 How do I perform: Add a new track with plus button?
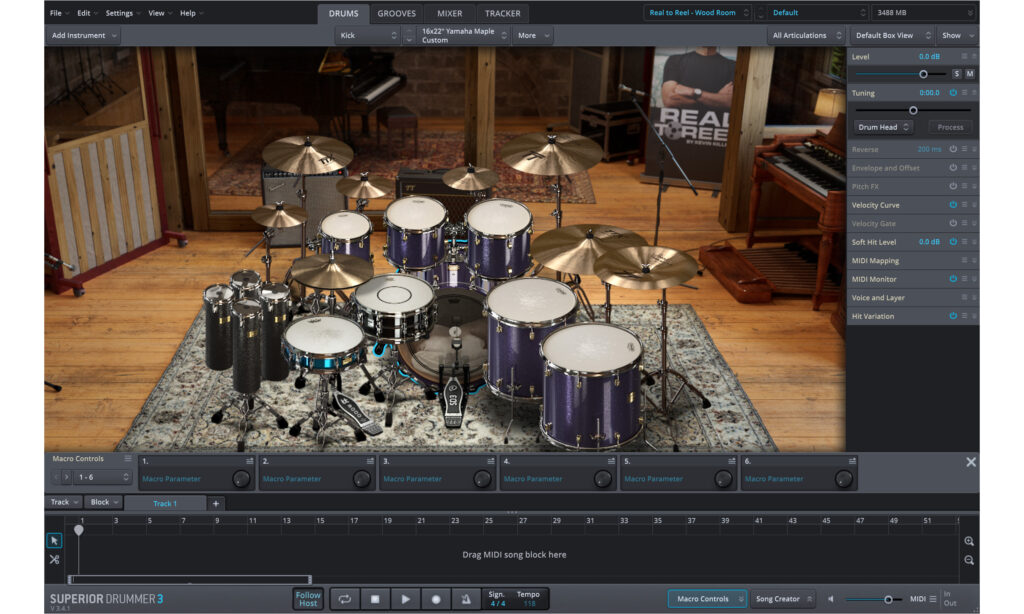[216, 503]
